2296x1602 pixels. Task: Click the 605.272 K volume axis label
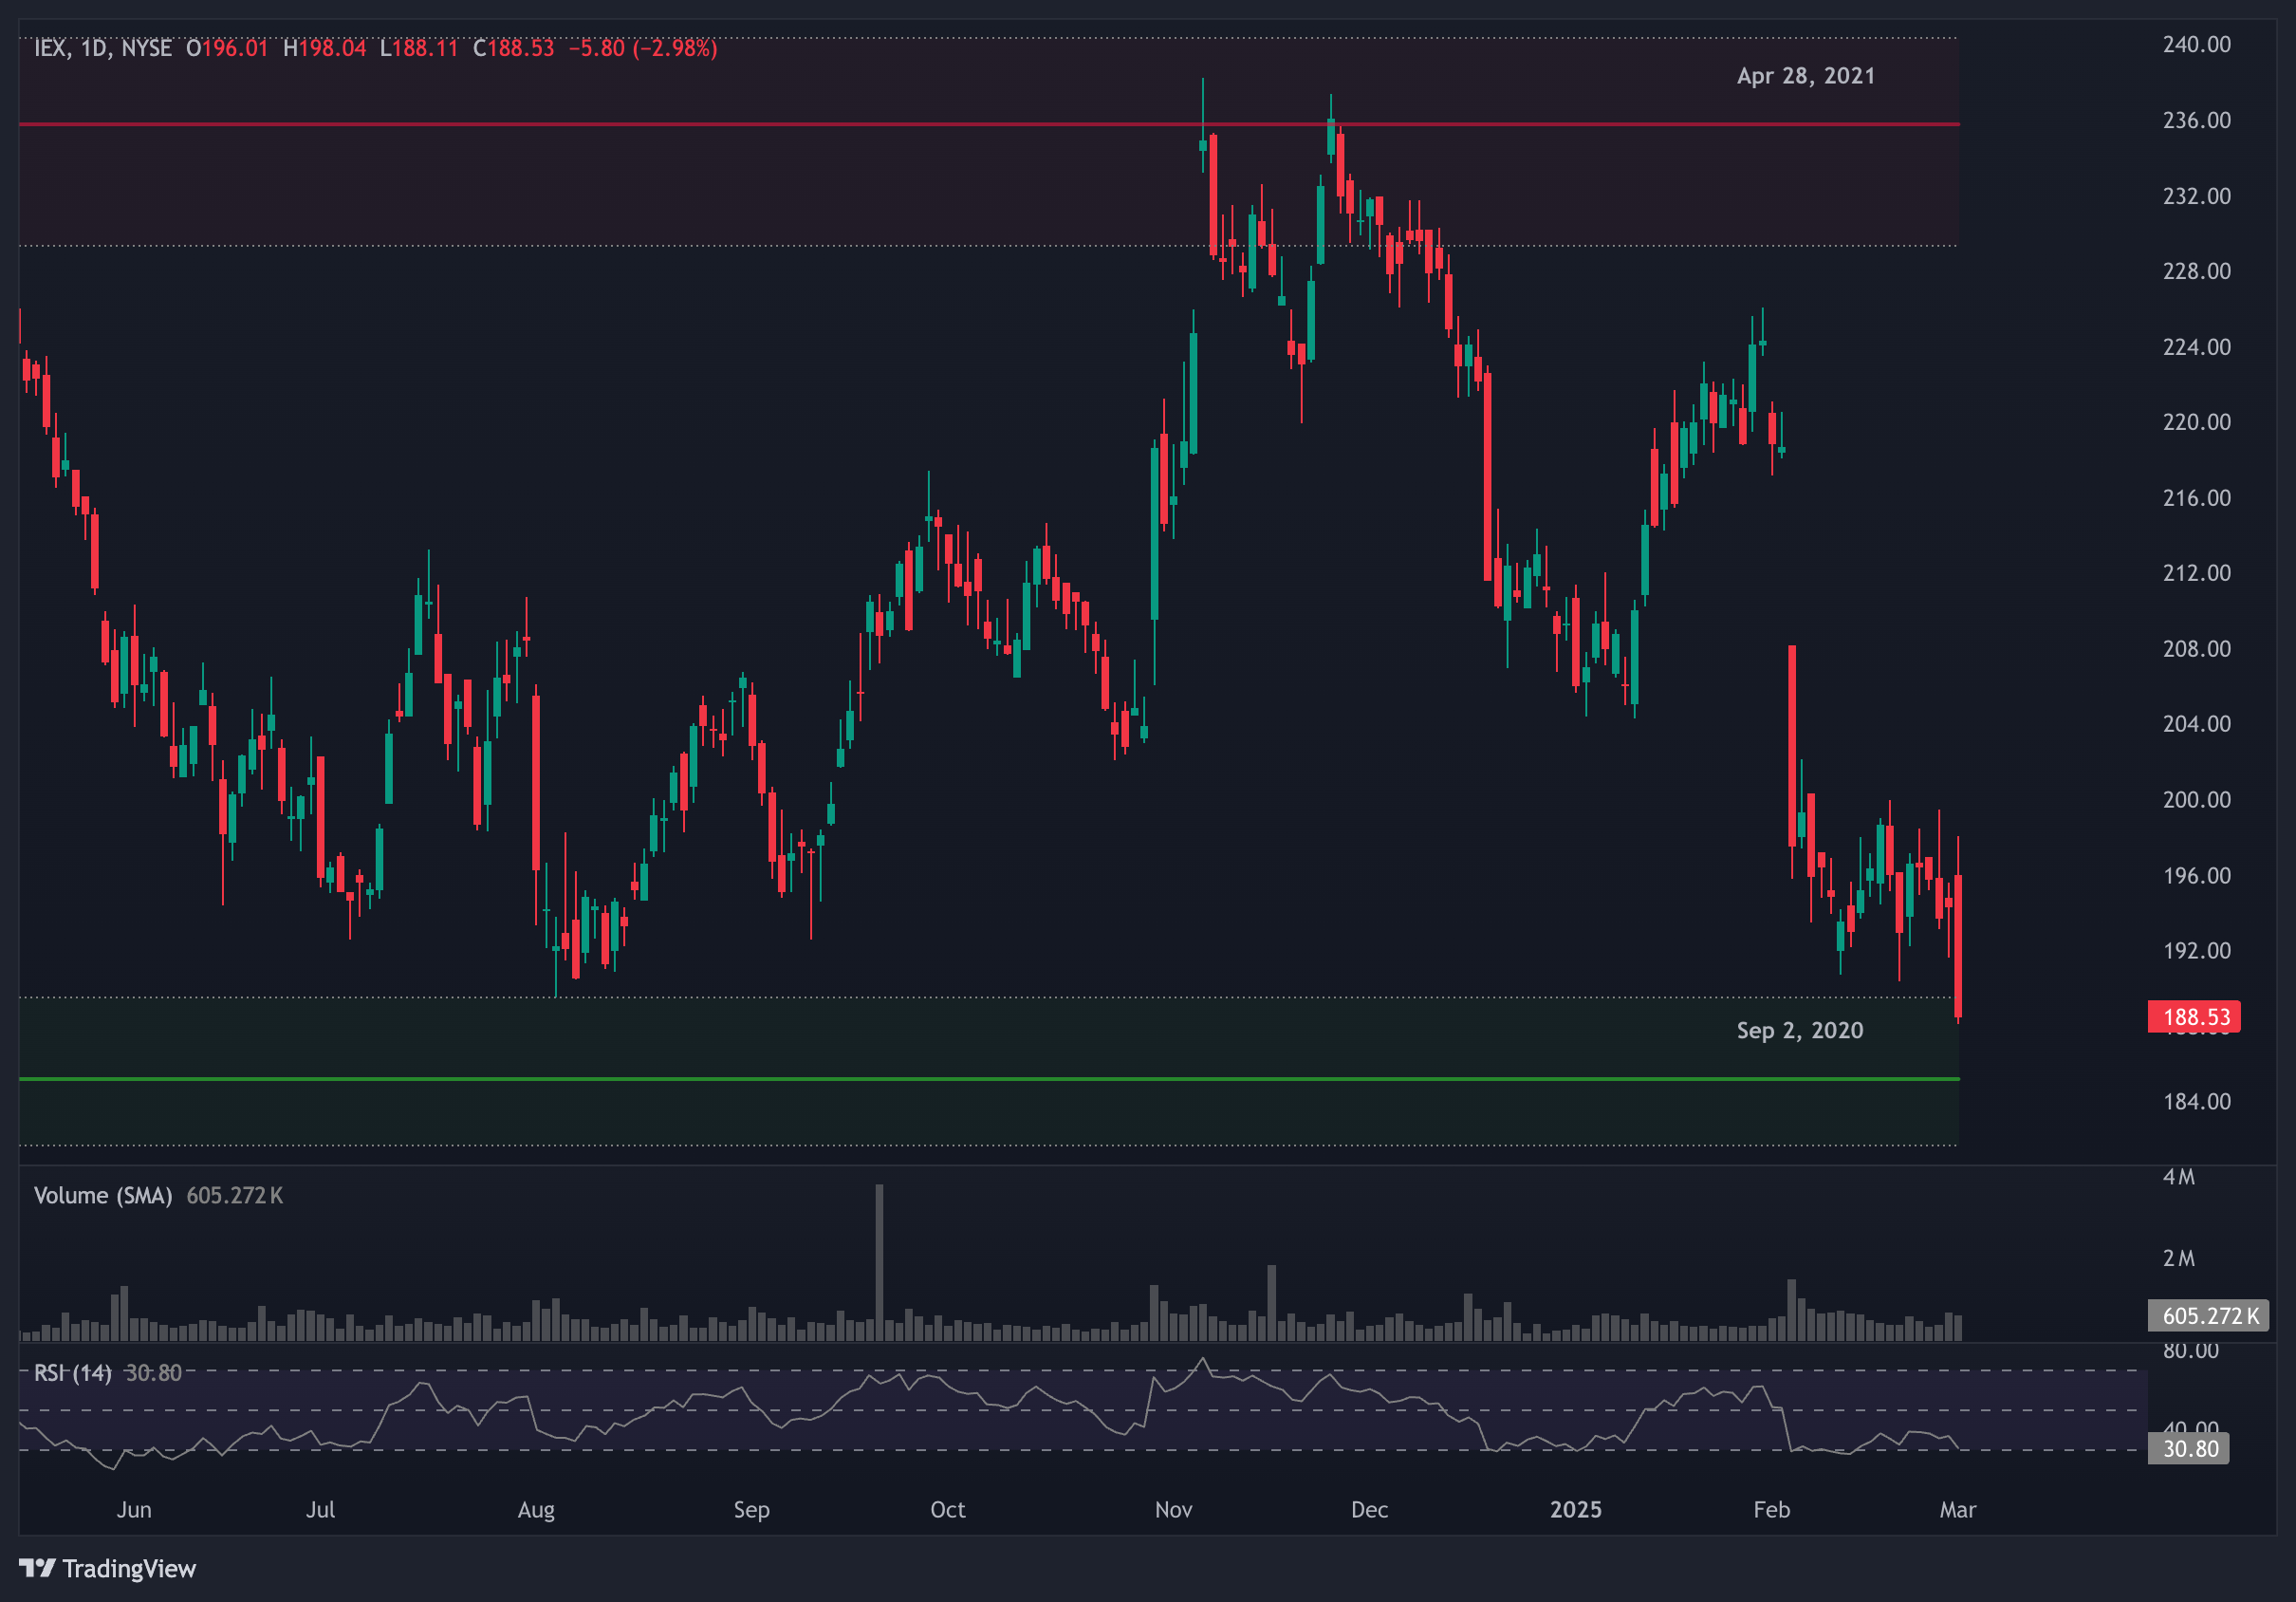(x=2208, y=1316)
